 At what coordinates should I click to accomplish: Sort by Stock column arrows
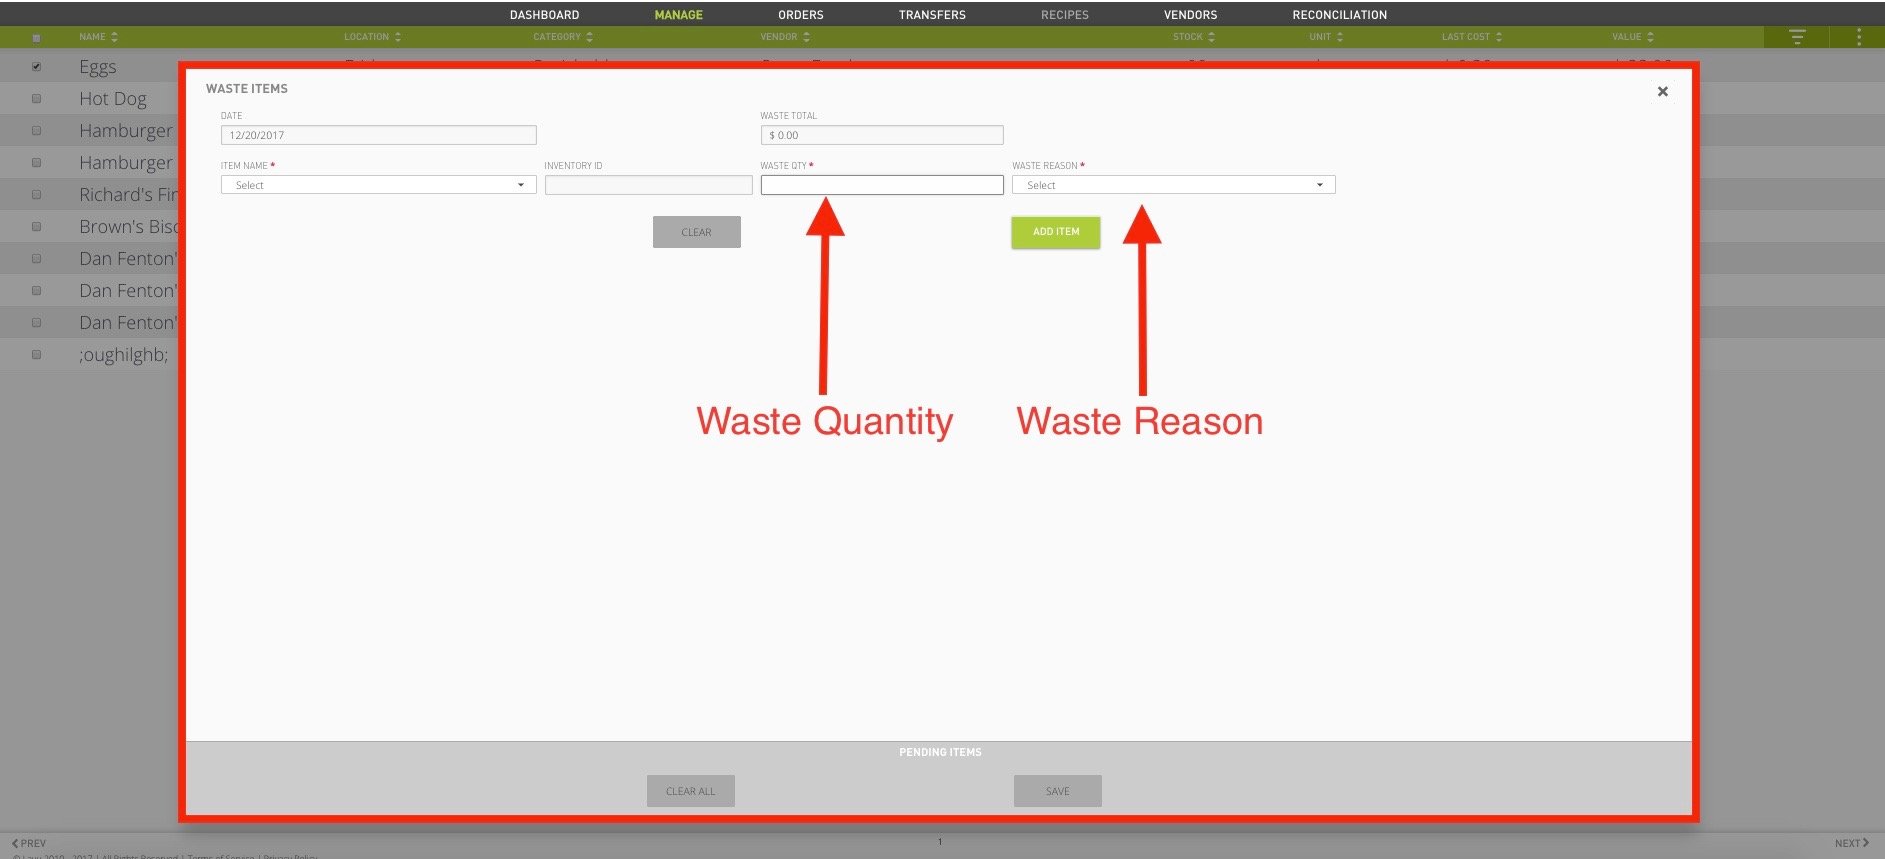point(1211,37)
